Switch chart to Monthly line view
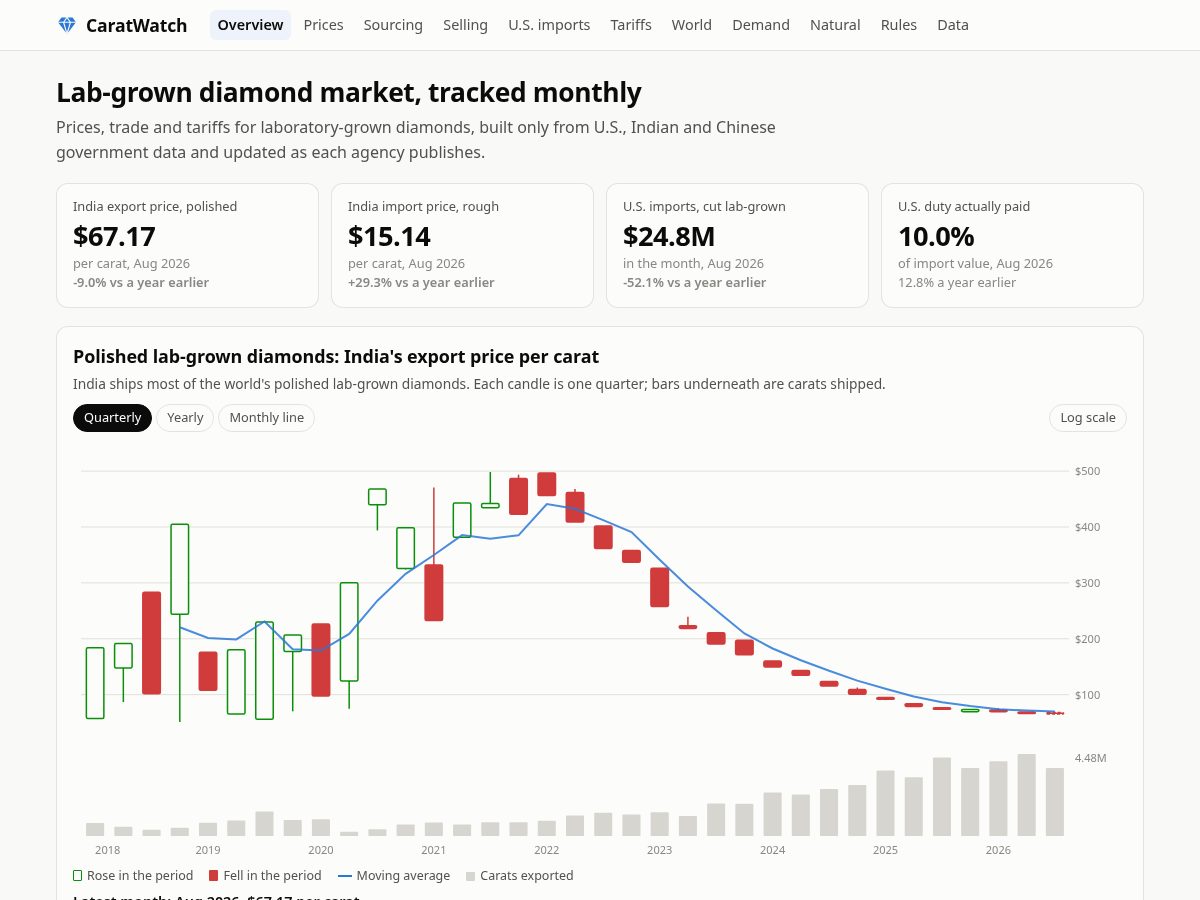Image resolution: width=1200 pixels, height=900 pixels. click(x=266, y=418)
